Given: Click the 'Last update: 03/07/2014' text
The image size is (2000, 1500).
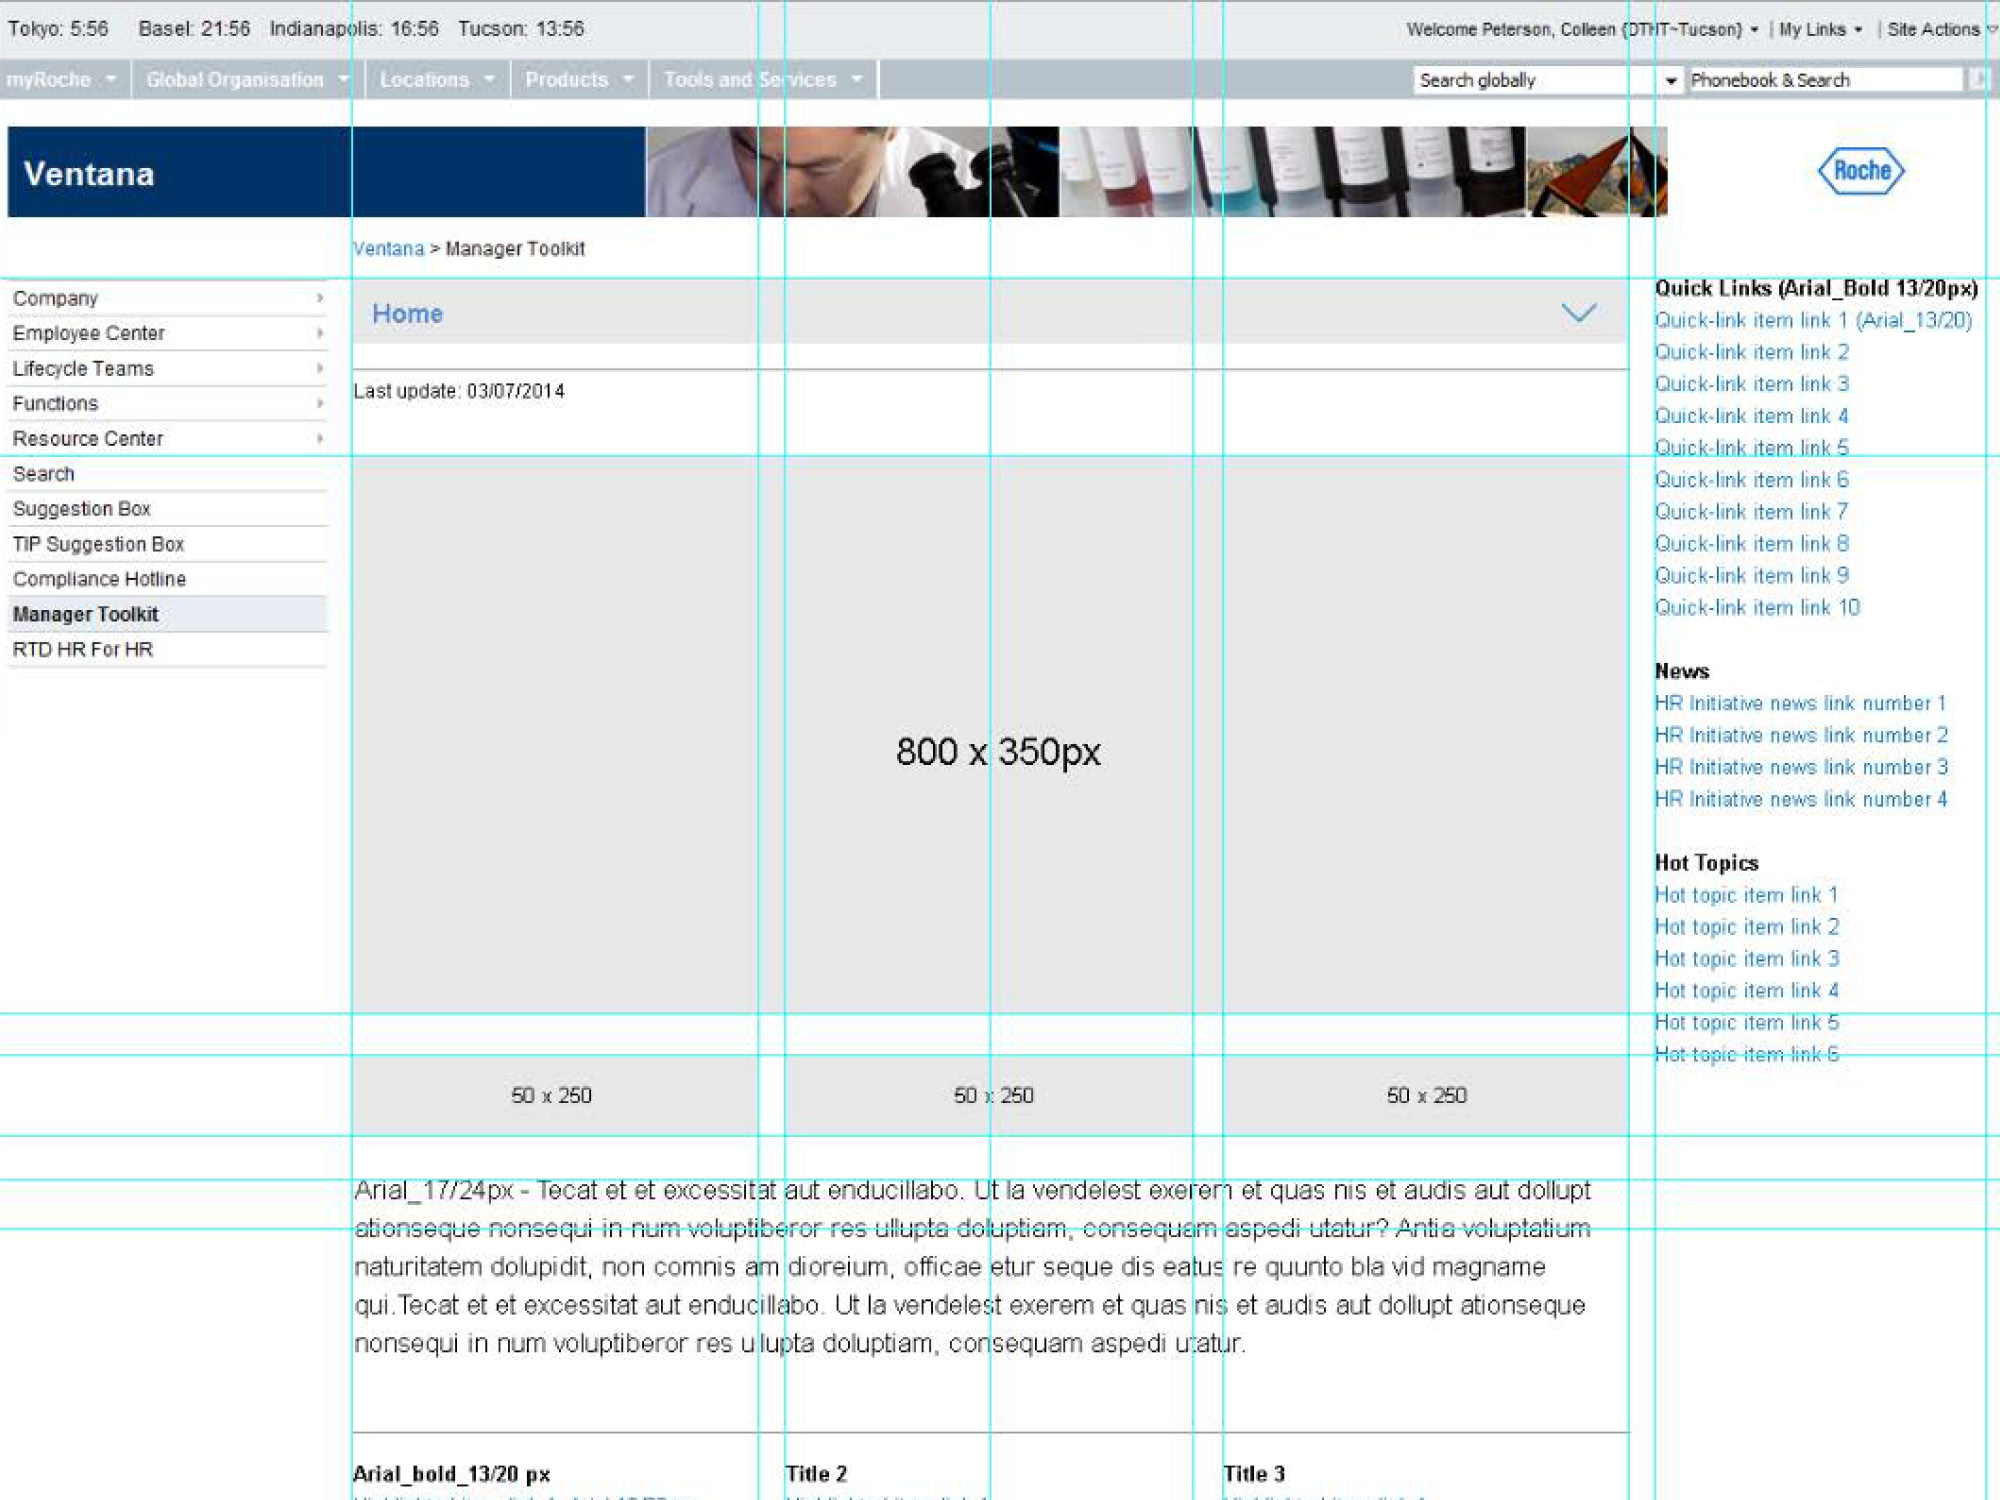Looking at the screenshot, I should click(459, 391).
